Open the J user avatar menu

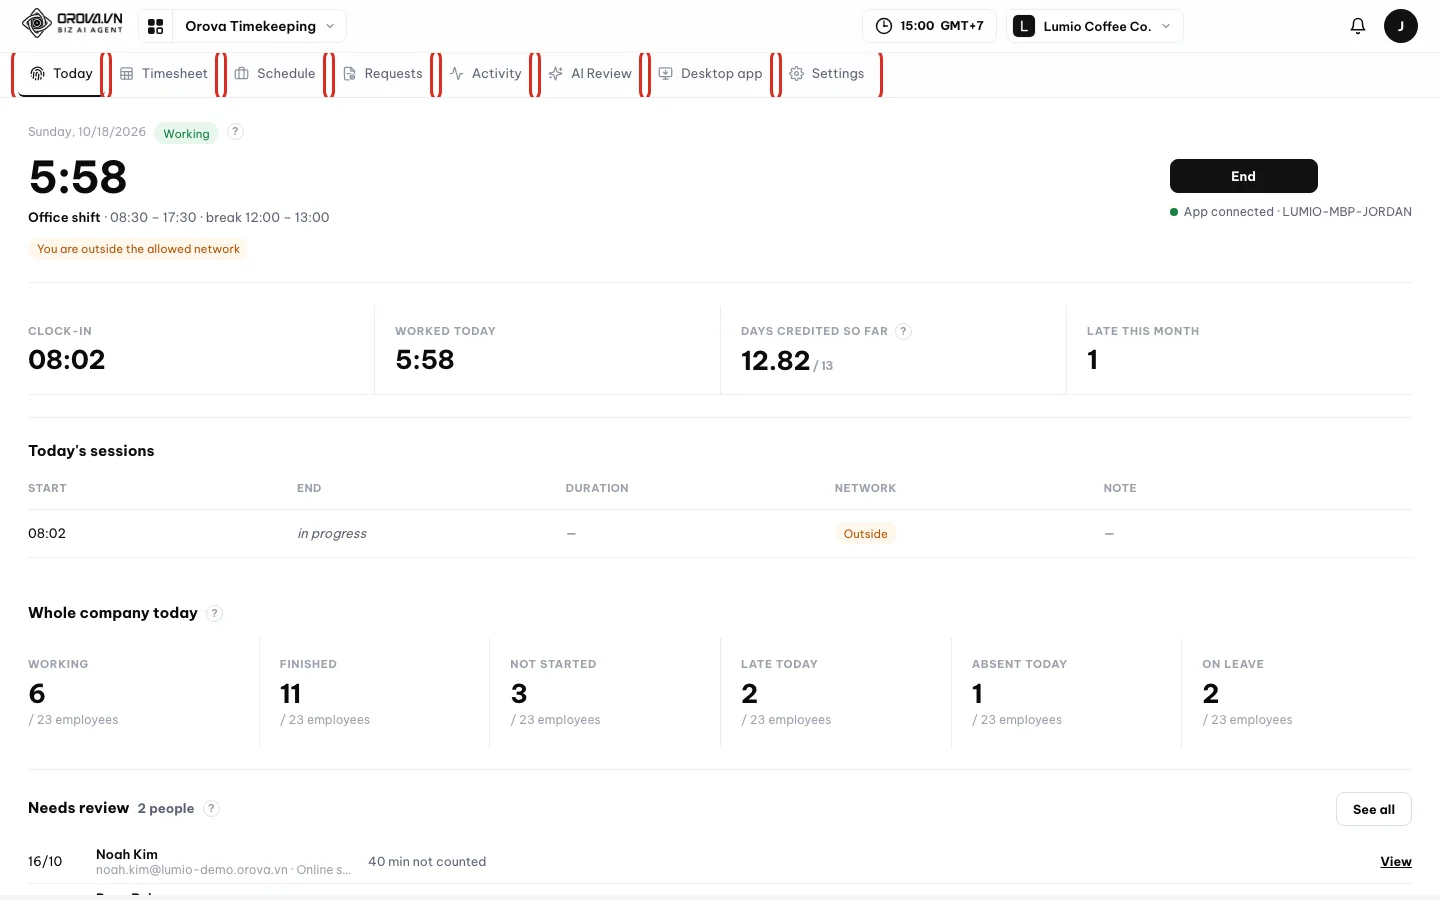1400,26
